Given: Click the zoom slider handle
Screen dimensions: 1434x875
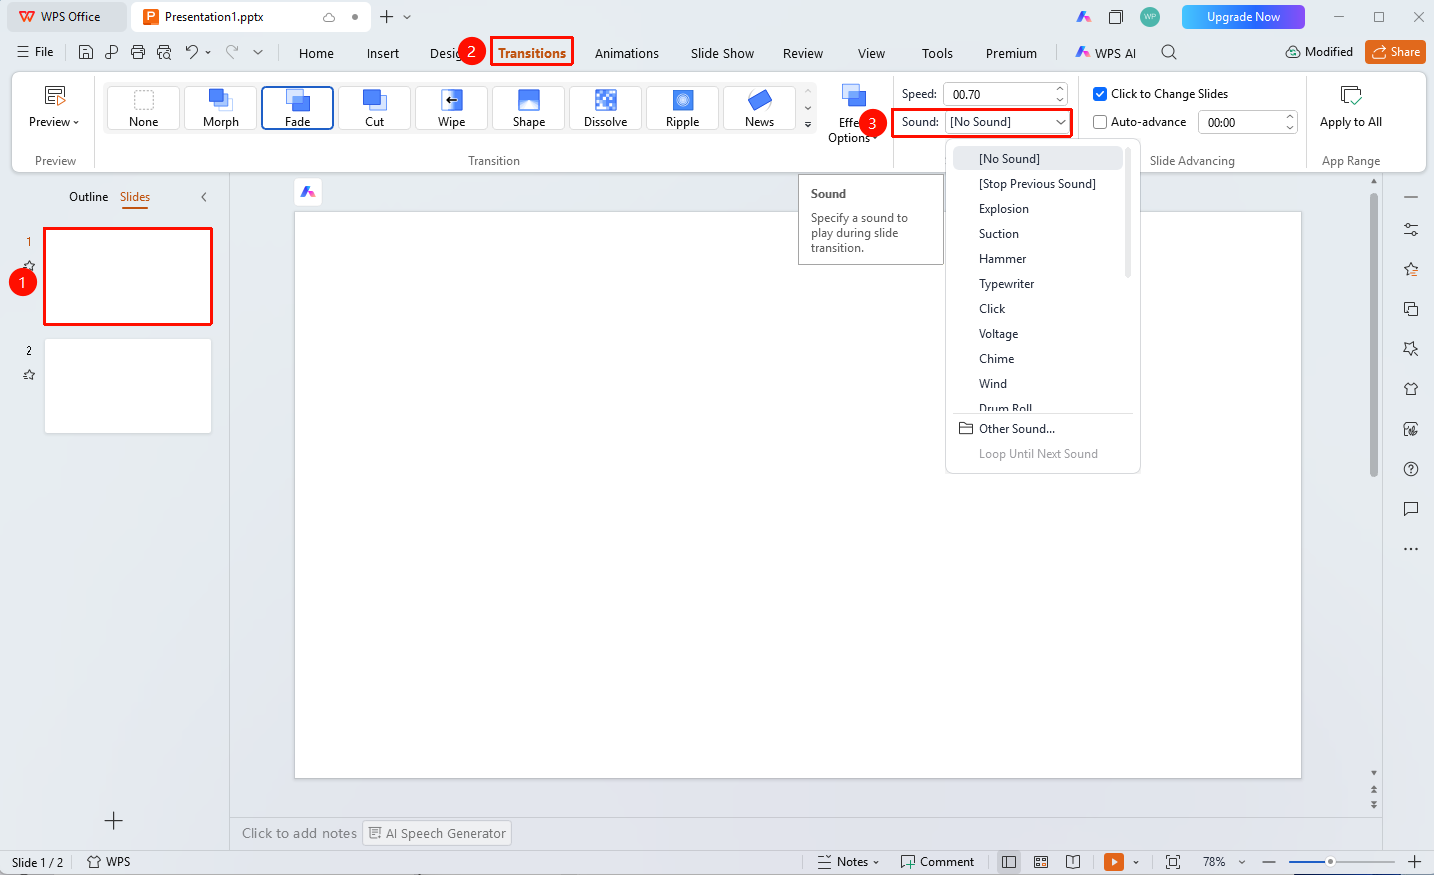Looking at the screenshot, I should click(x=1330, y=862).
